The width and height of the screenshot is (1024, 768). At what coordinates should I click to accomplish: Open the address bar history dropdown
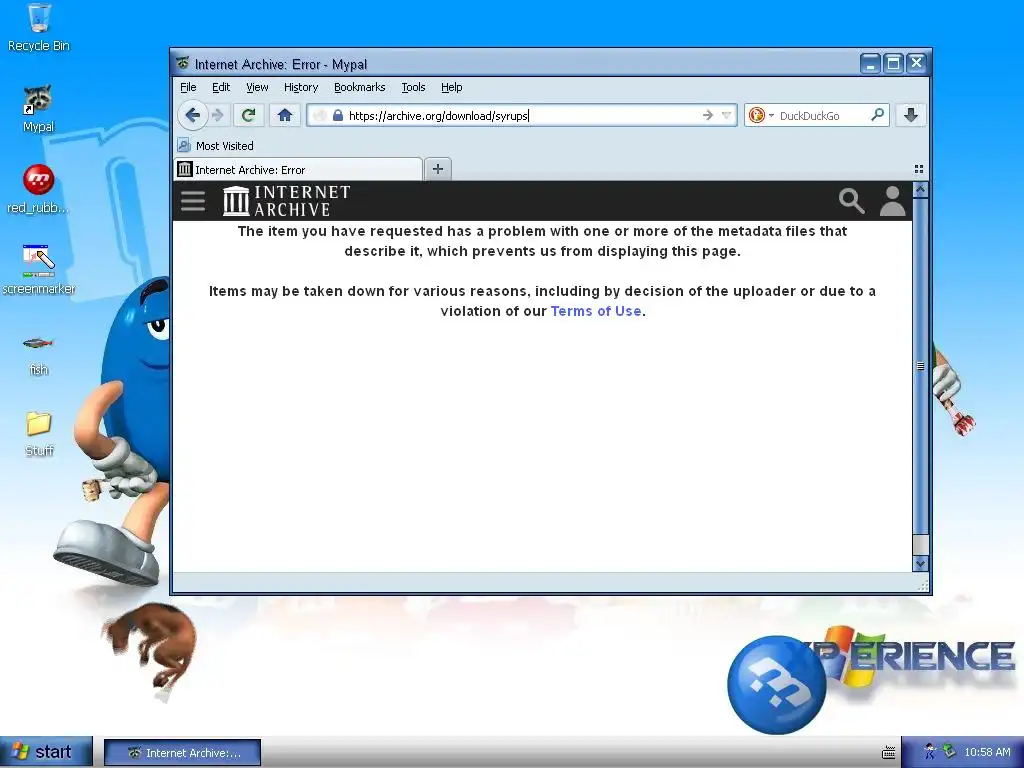(x=726, y=116)
